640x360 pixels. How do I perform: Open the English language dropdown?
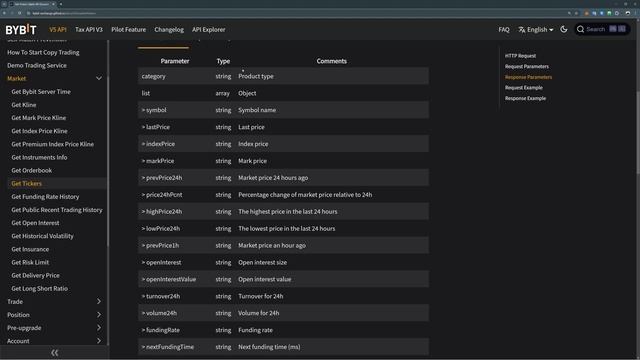tap(536, 29)
